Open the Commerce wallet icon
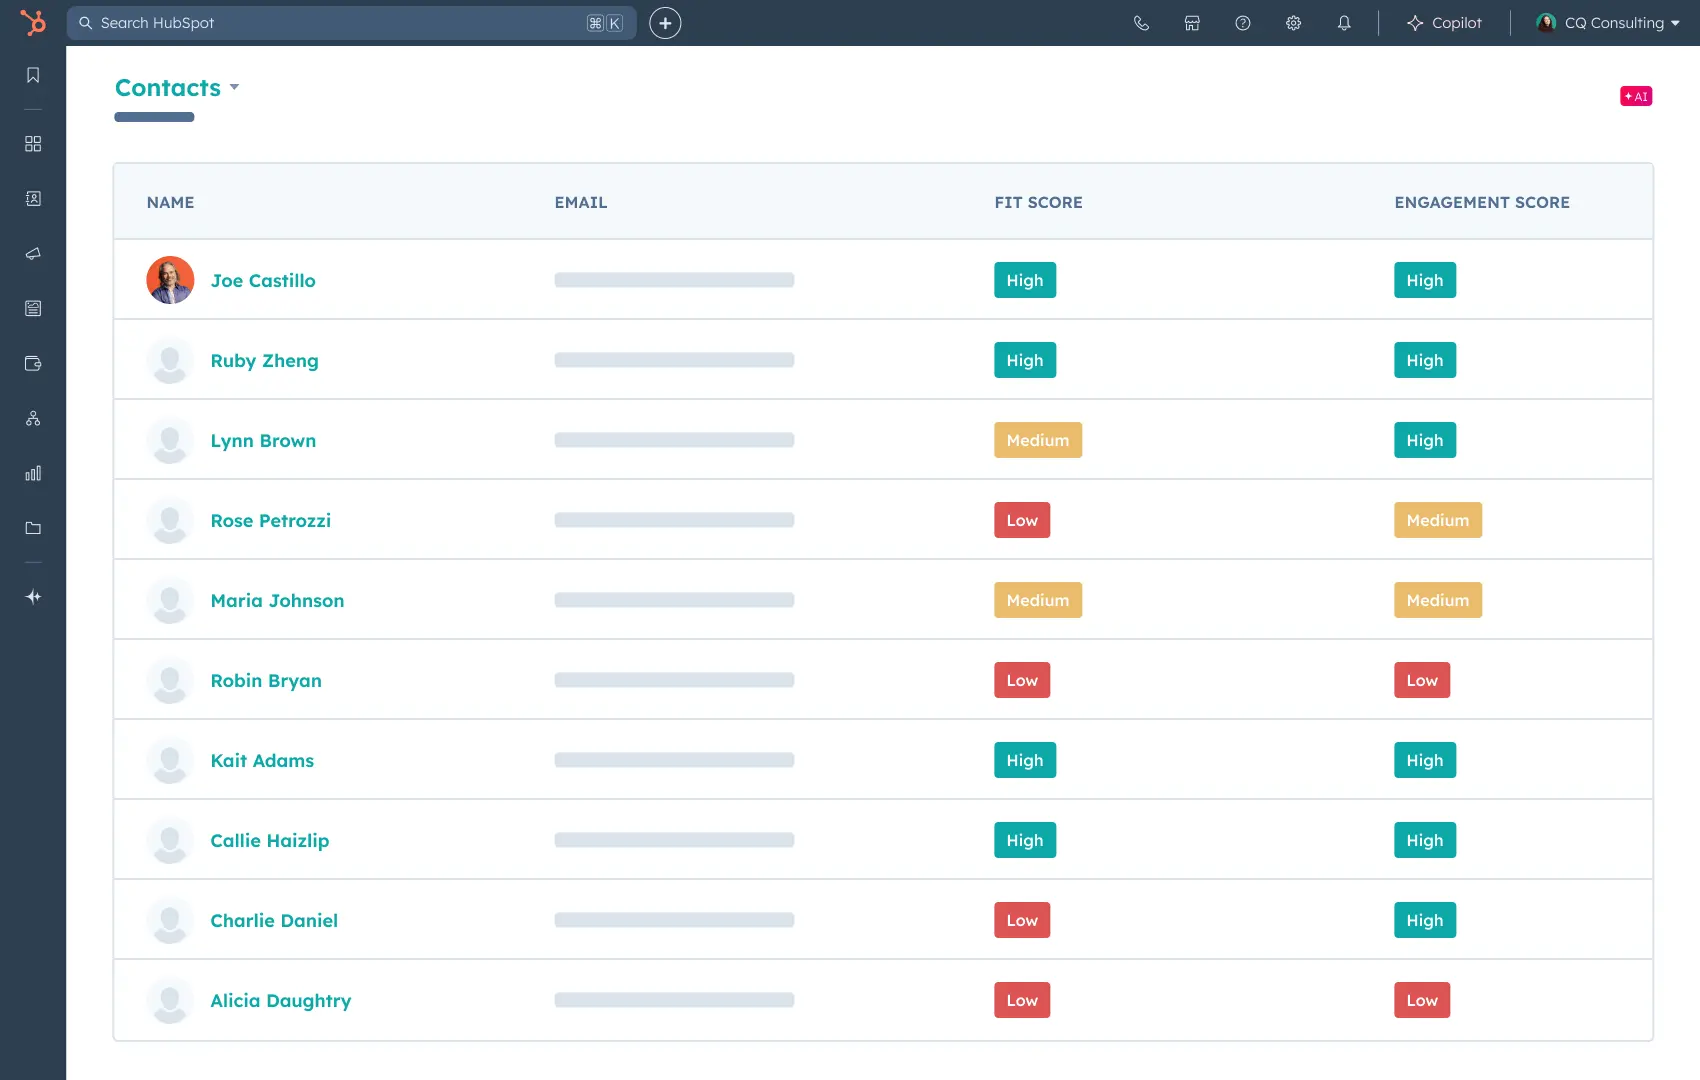Viewport: 1700px width, 1080px height. (x=33, y=363)
